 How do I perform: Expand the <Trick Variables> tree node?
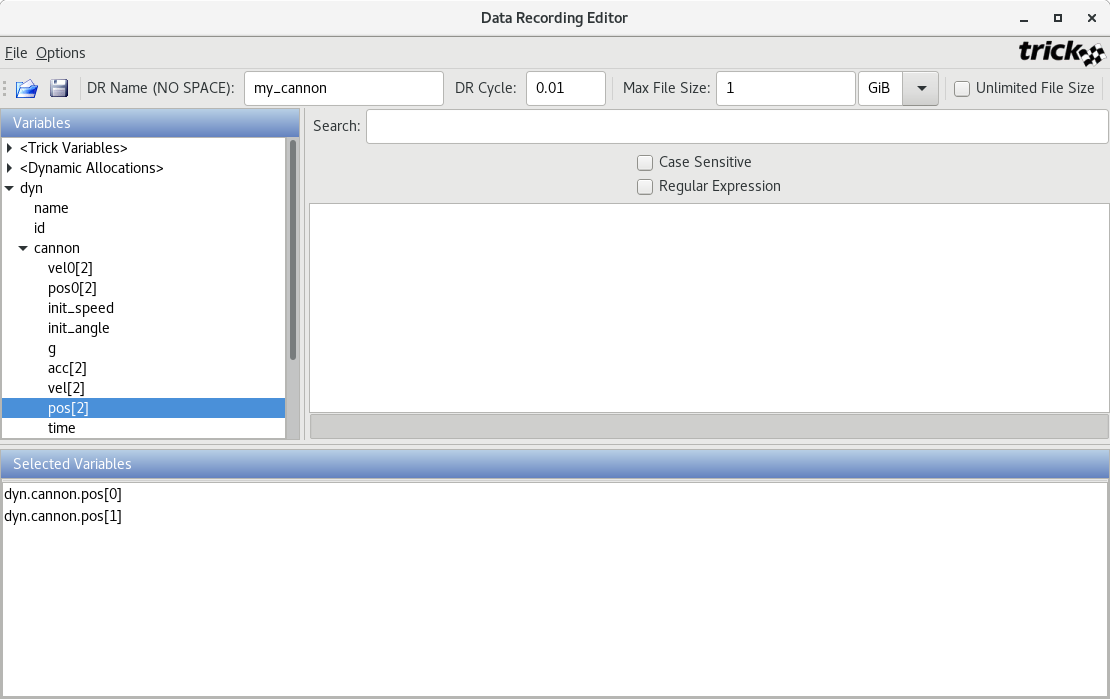tap(9, 148)
